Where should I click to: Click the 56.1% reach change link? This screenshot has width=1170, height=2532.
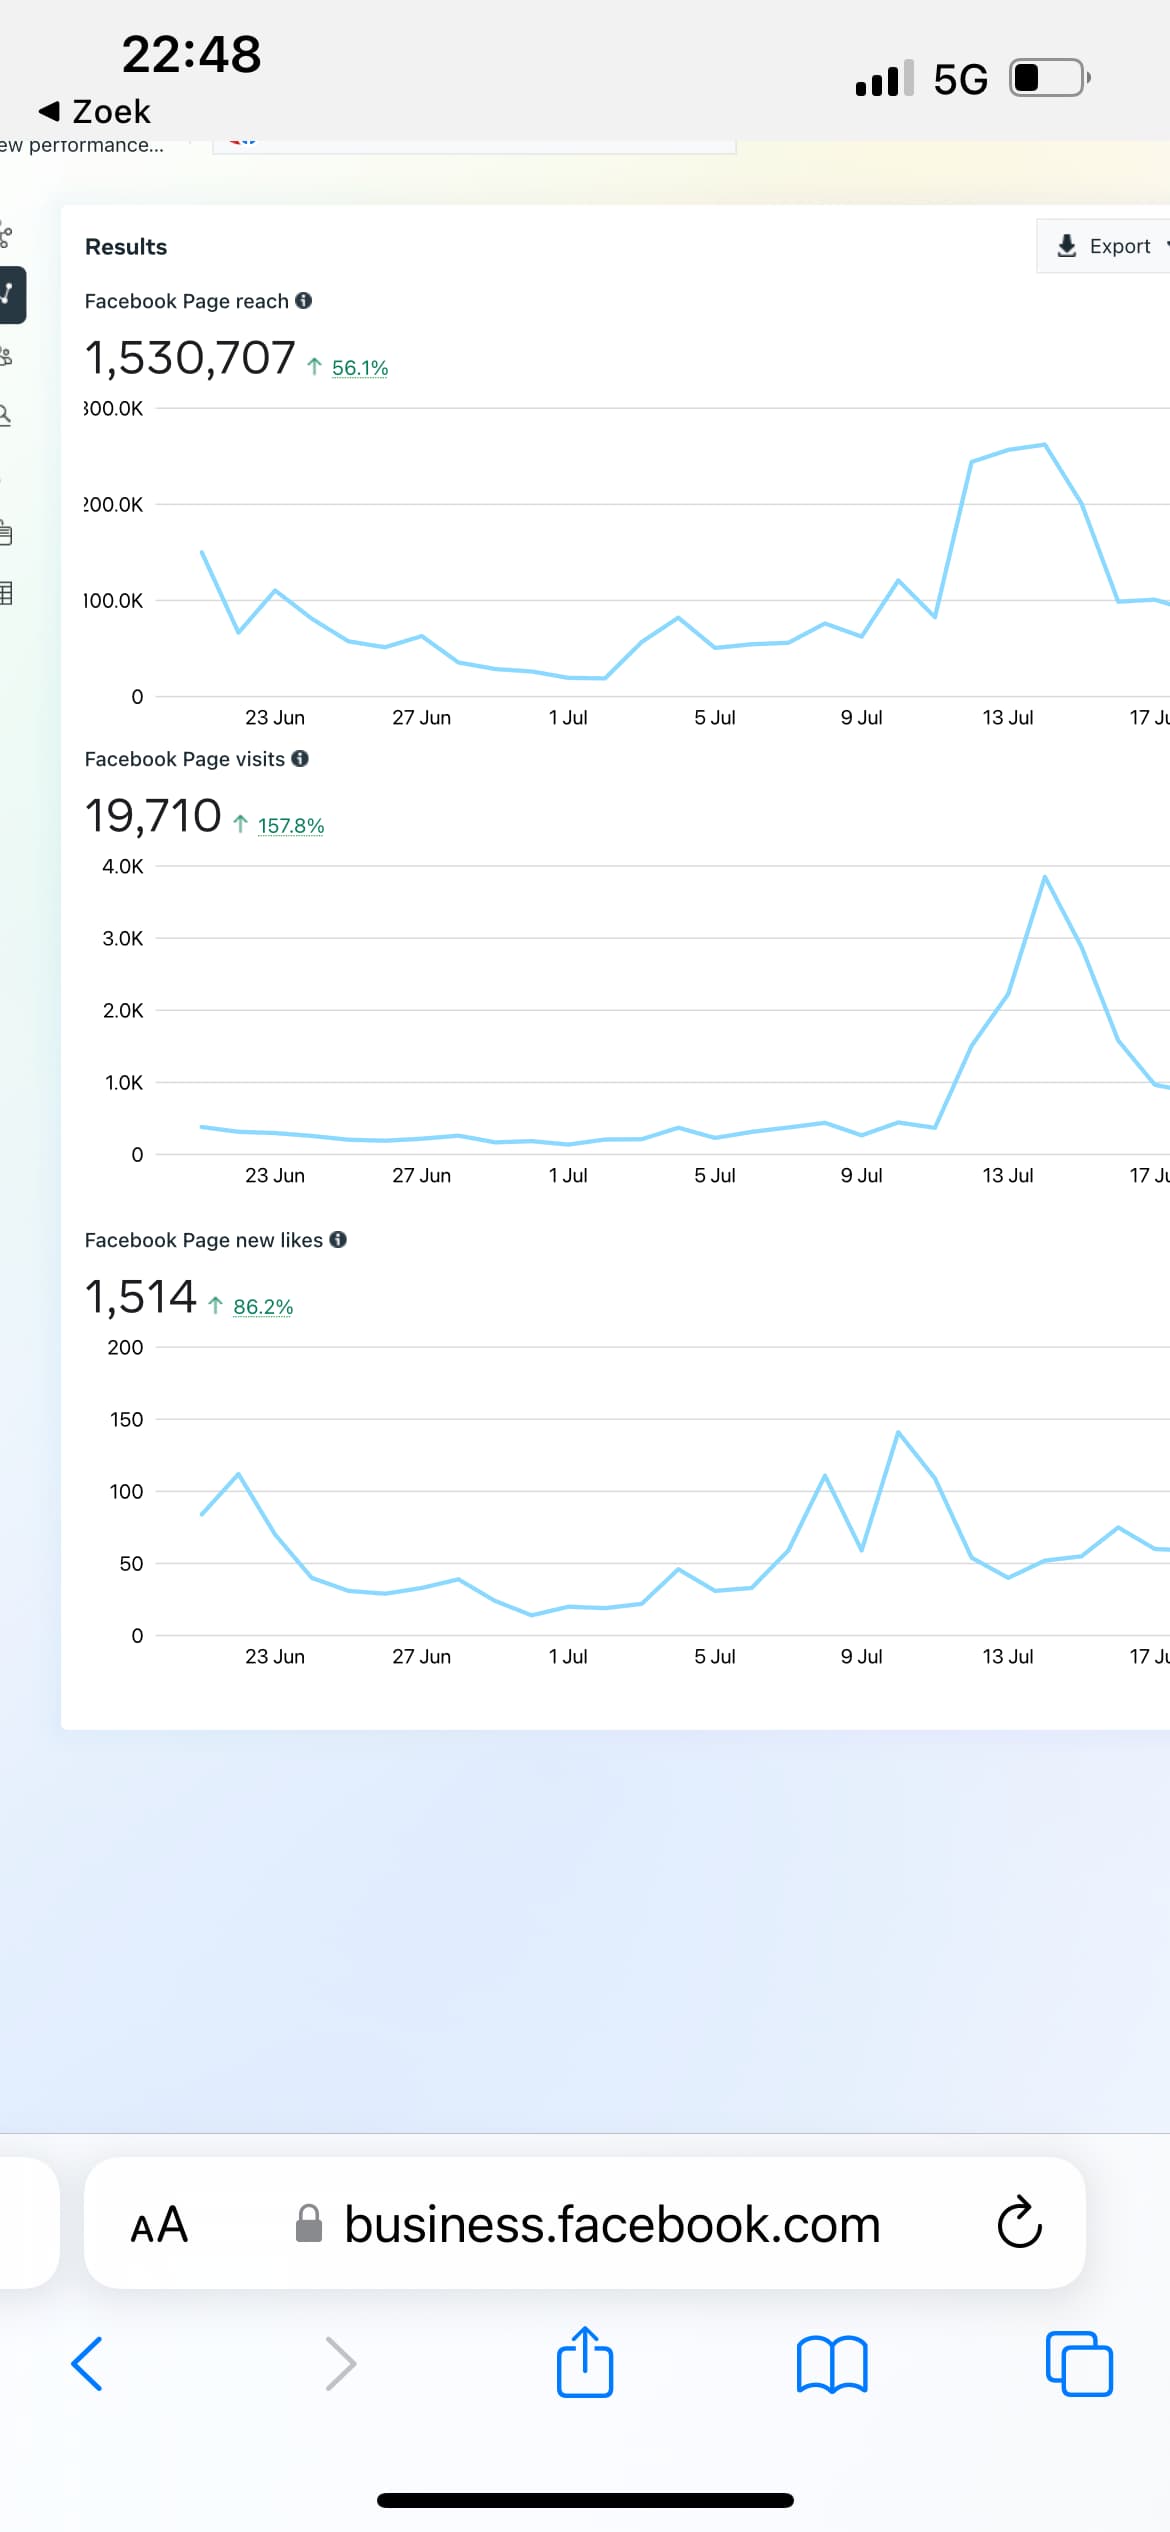point(359,368)
